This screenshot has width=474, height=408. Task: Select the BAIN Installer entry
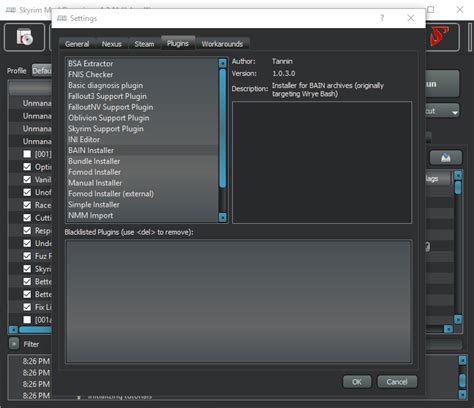(143, 150)
